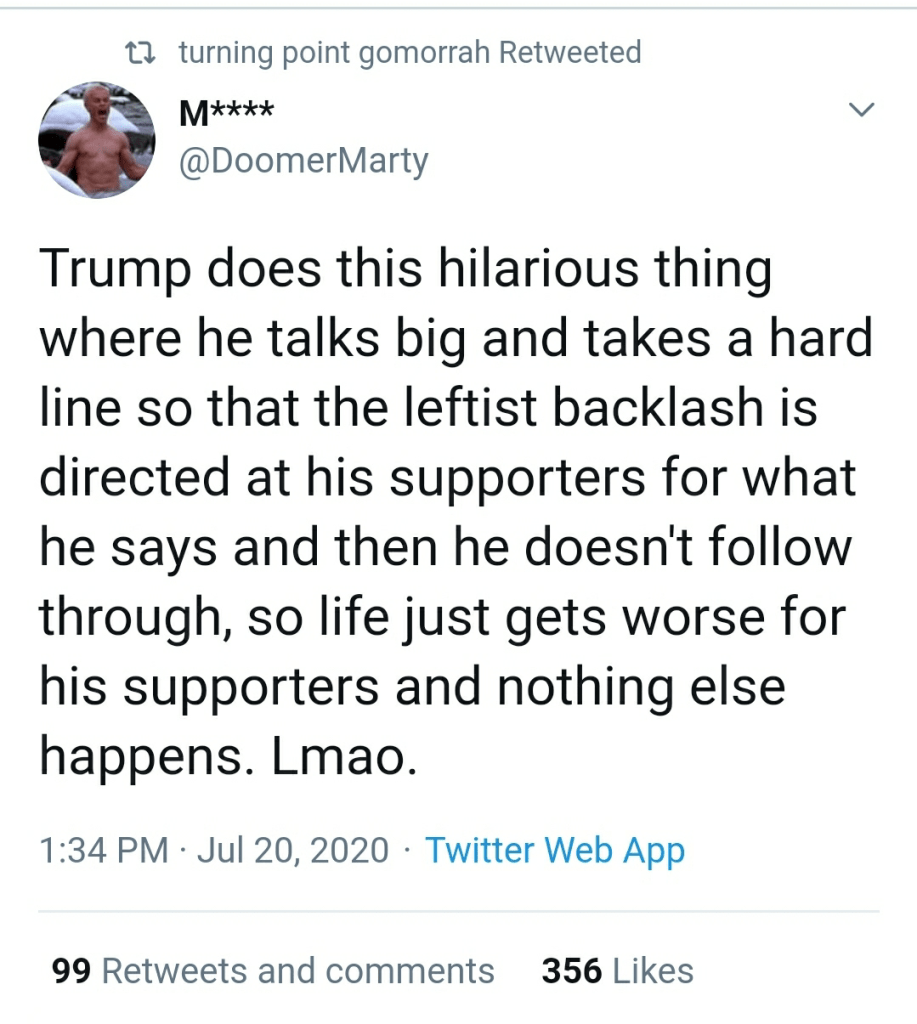Click the tweet line "his supporters and nothing else"
Image resolution: width=917 pixels, height=1024 pixels.
[x=412, y=689]
